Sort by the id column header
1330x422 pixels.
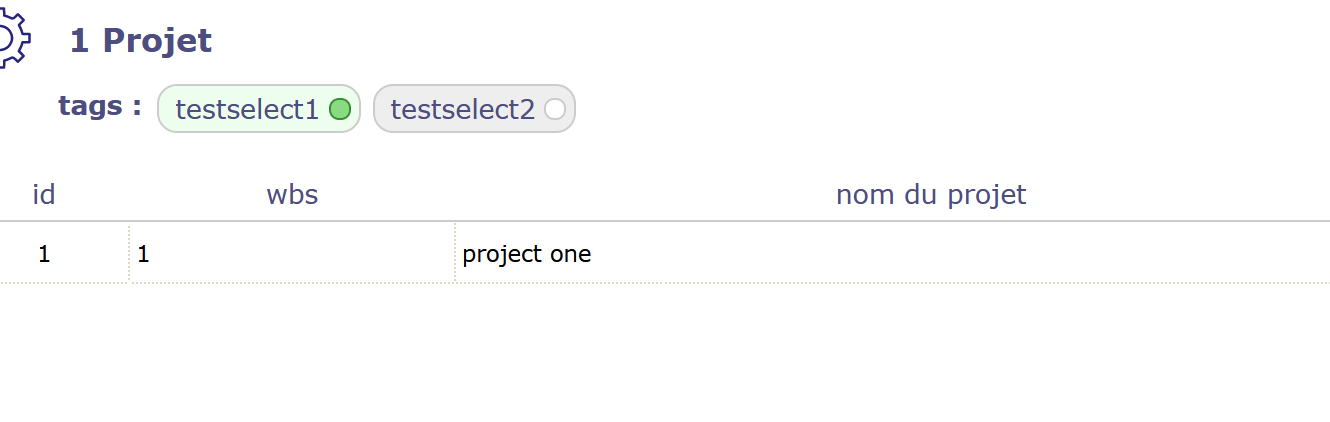tap(44, 194)
